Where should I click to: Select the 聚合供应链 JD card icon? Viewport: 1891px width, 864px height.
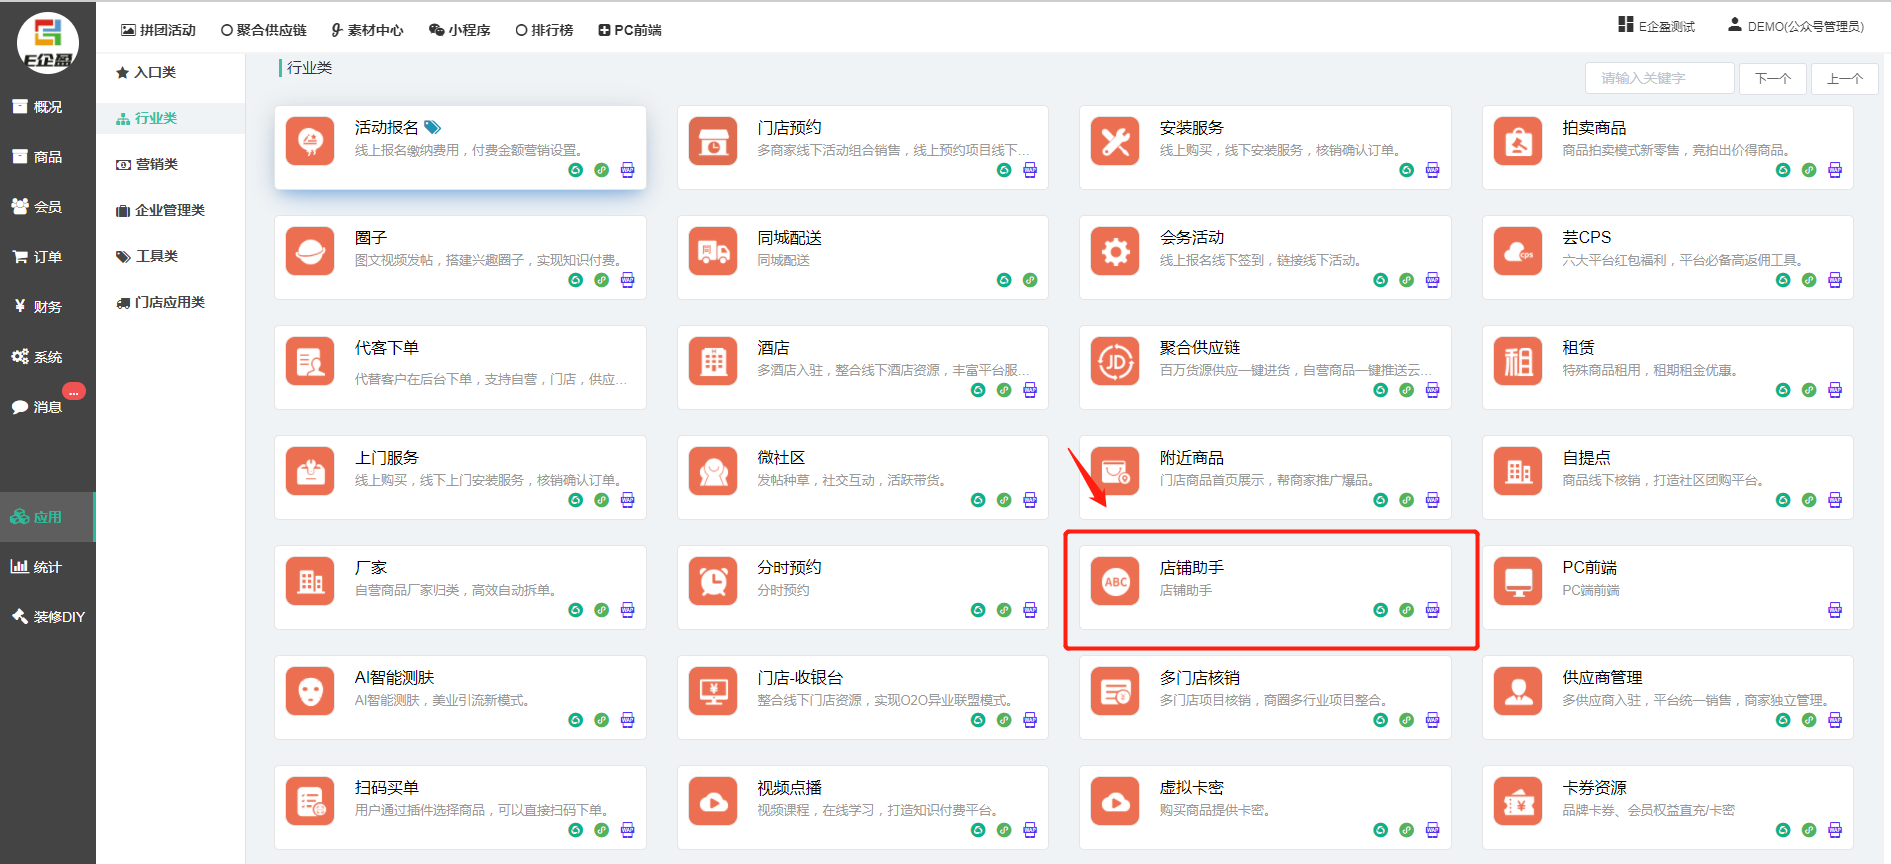coord(1115,361)
